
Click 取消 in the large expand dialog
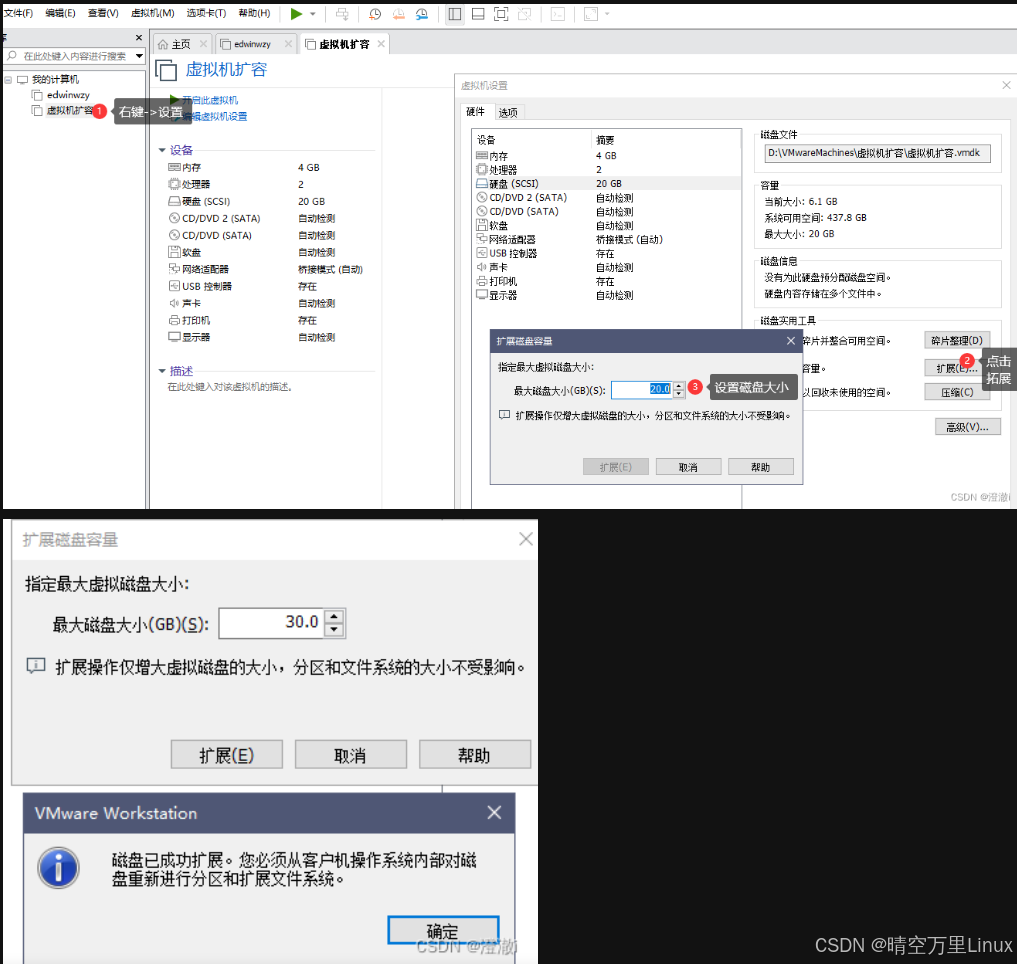pyautogui.click(x=351, y=754)
